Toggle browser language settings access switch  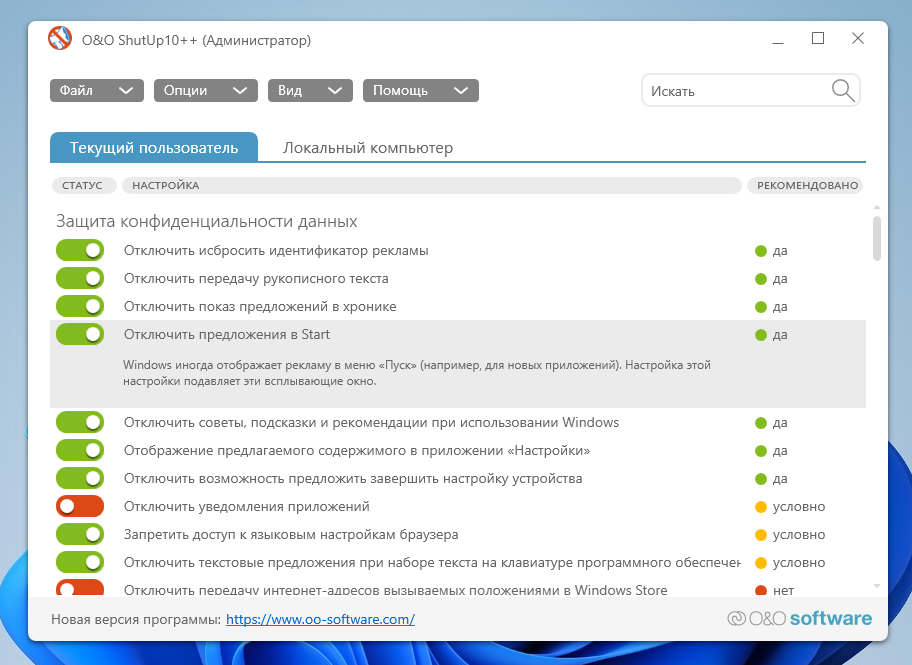tap(80, 534)
